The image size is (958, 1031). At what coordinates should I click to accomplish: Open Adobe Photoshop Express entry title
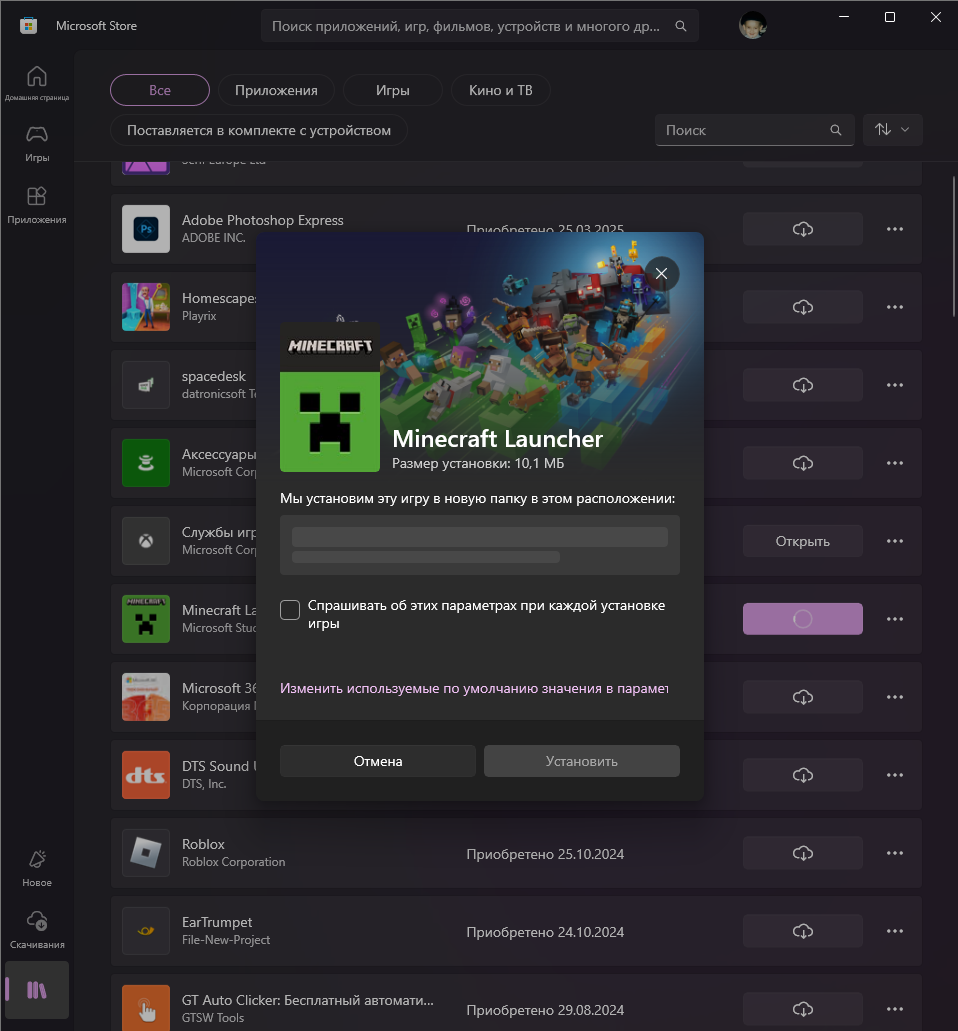(262, 220)
